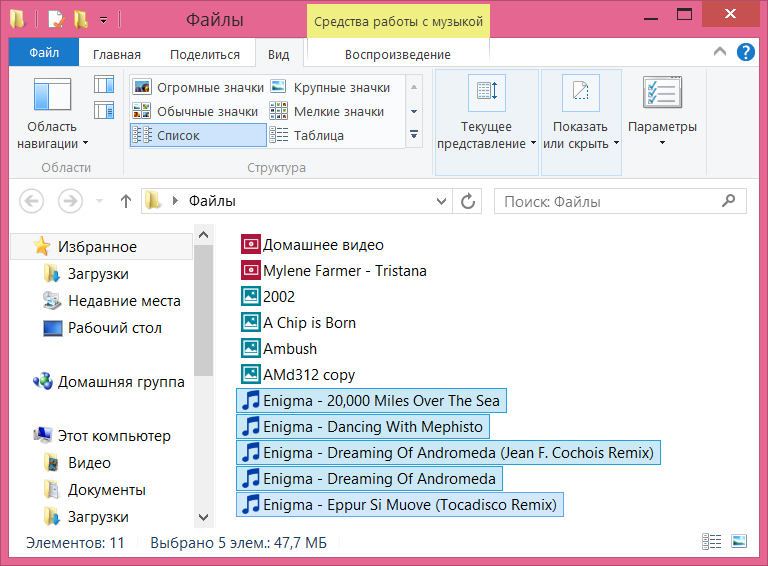Go up one folder level

point(126,201)
